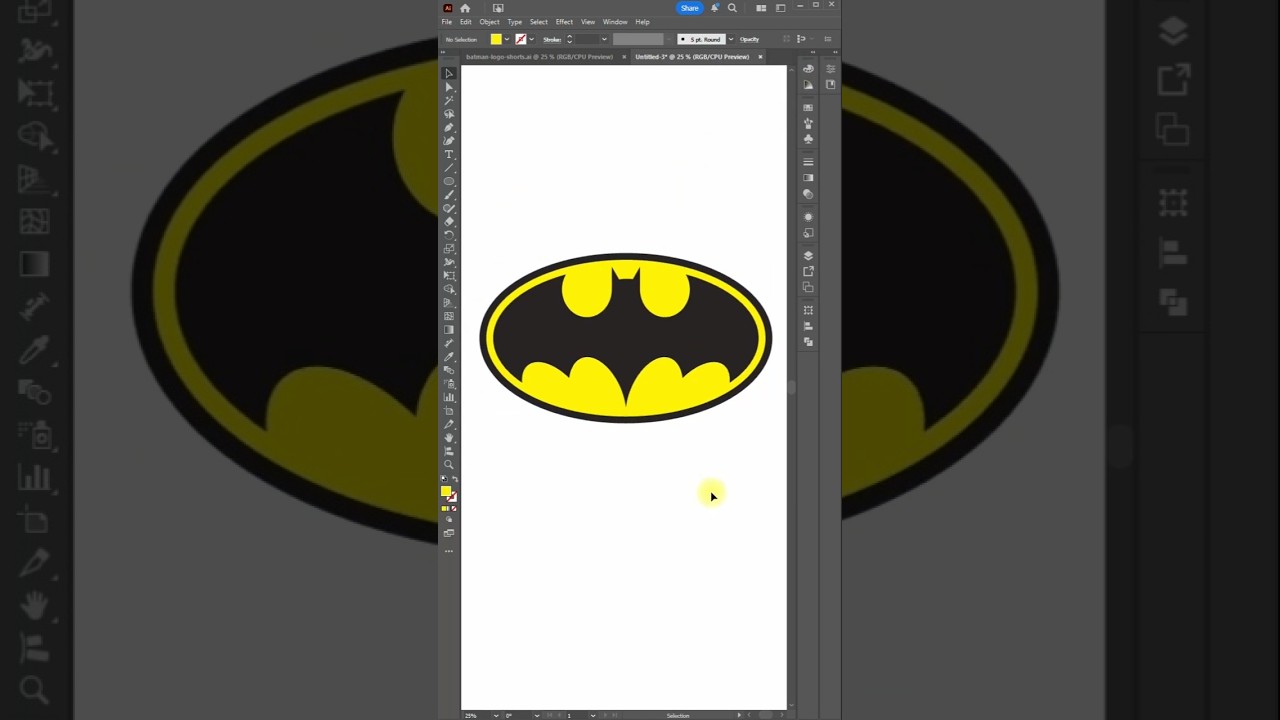Screen dimensions: 1280x720
Task: Open the Properties panel icon
Action: click(830, 68)
